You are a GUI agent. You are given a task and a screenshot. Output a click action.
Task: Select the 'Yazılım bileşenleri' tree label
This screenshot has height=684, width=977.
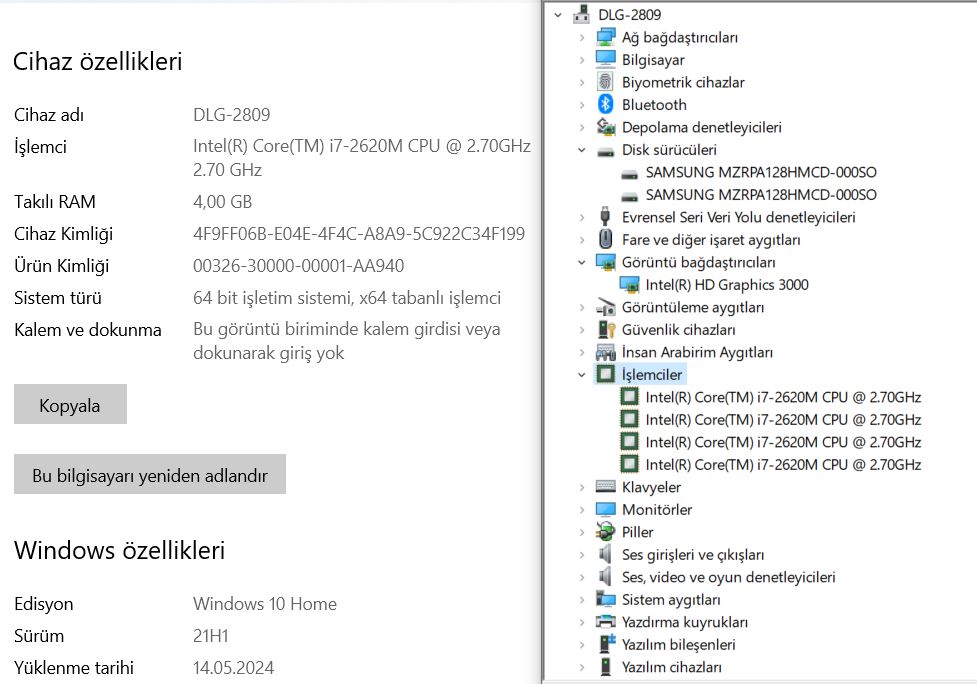679,644
